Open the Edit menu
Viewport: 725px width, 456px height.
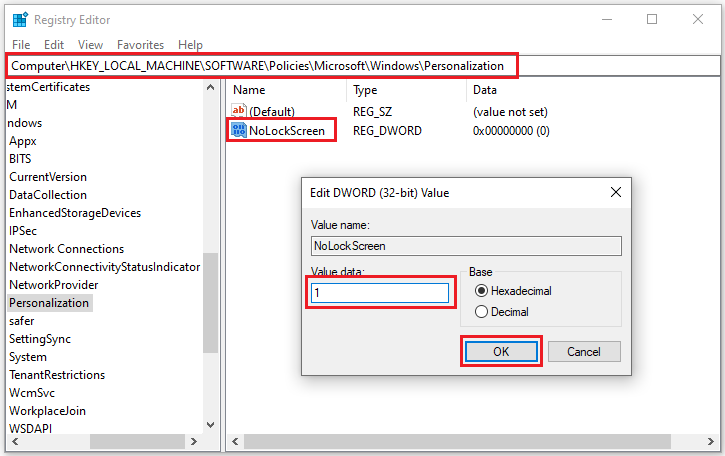(54, 45)
